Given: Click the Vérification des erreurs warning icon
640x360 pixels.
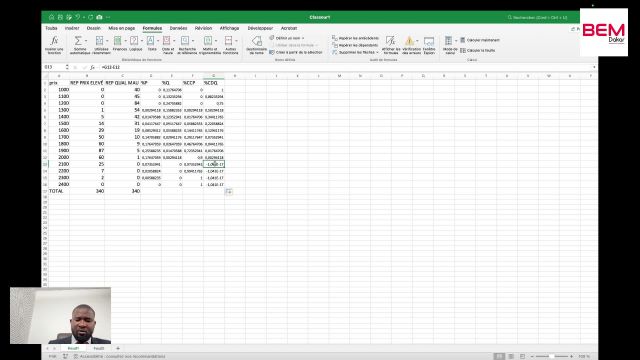Looking at the screenshot, I should [409, 41].
